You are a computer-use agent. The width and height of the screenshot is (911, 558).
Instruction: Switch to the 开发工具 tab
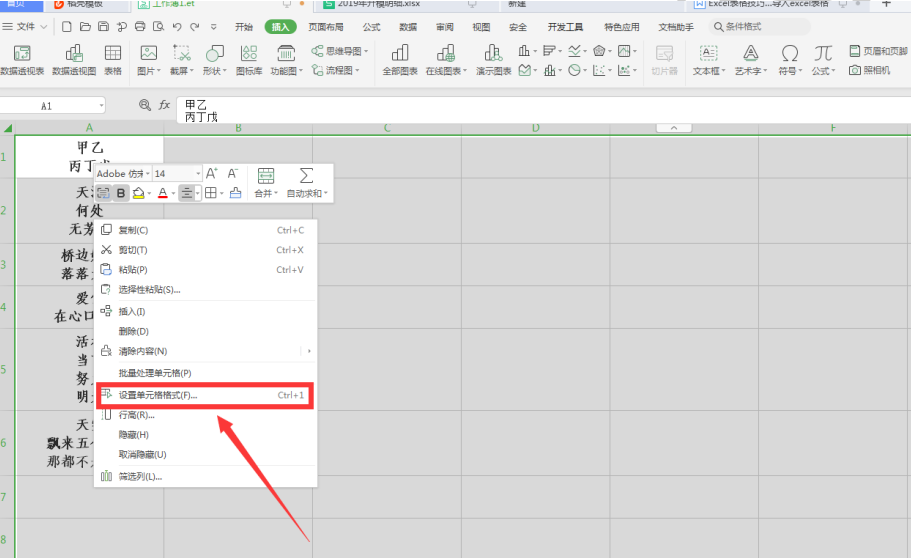[x=565, y=27]
